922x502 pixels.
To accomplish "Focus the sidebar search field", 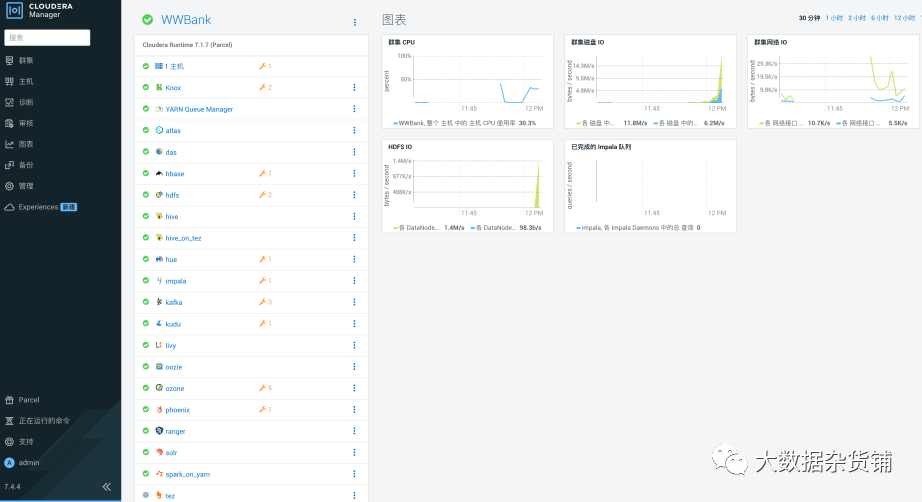I will point(47,38).
